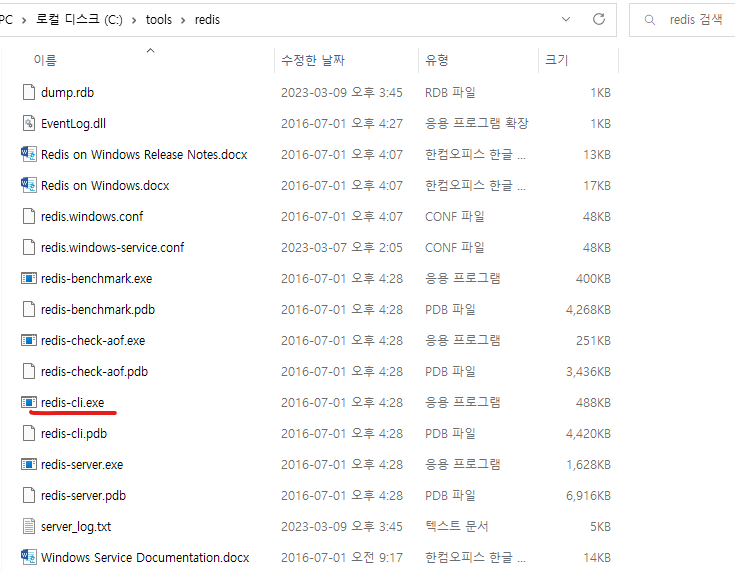Screen dimensions: 735x573
Task: Select the file name Redis on Windows.docx
Action: tap(105, 185)
